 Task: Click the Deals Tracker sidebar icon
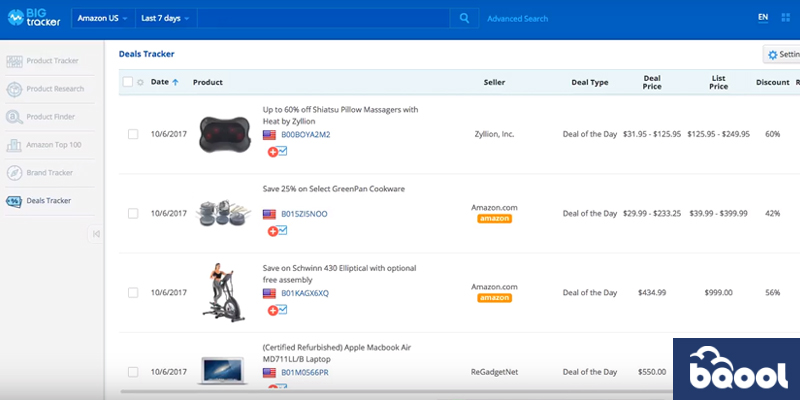tap(14, 201)
